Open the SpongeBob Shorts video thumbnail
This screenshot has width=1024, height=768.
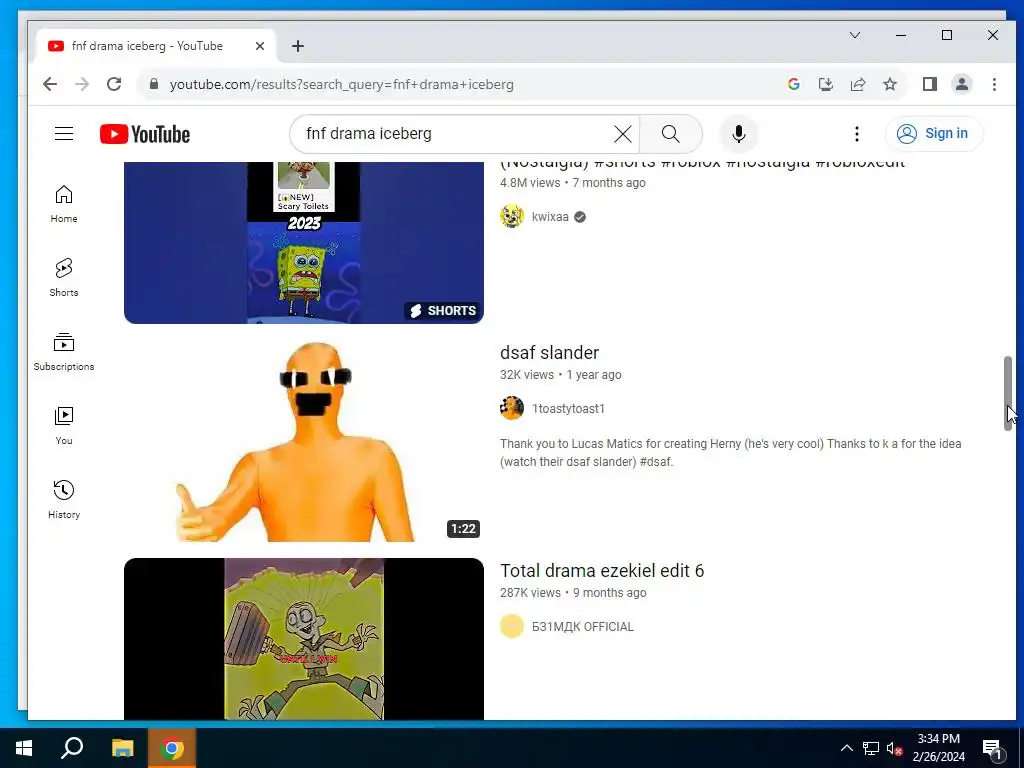click(x=304, y=243)
